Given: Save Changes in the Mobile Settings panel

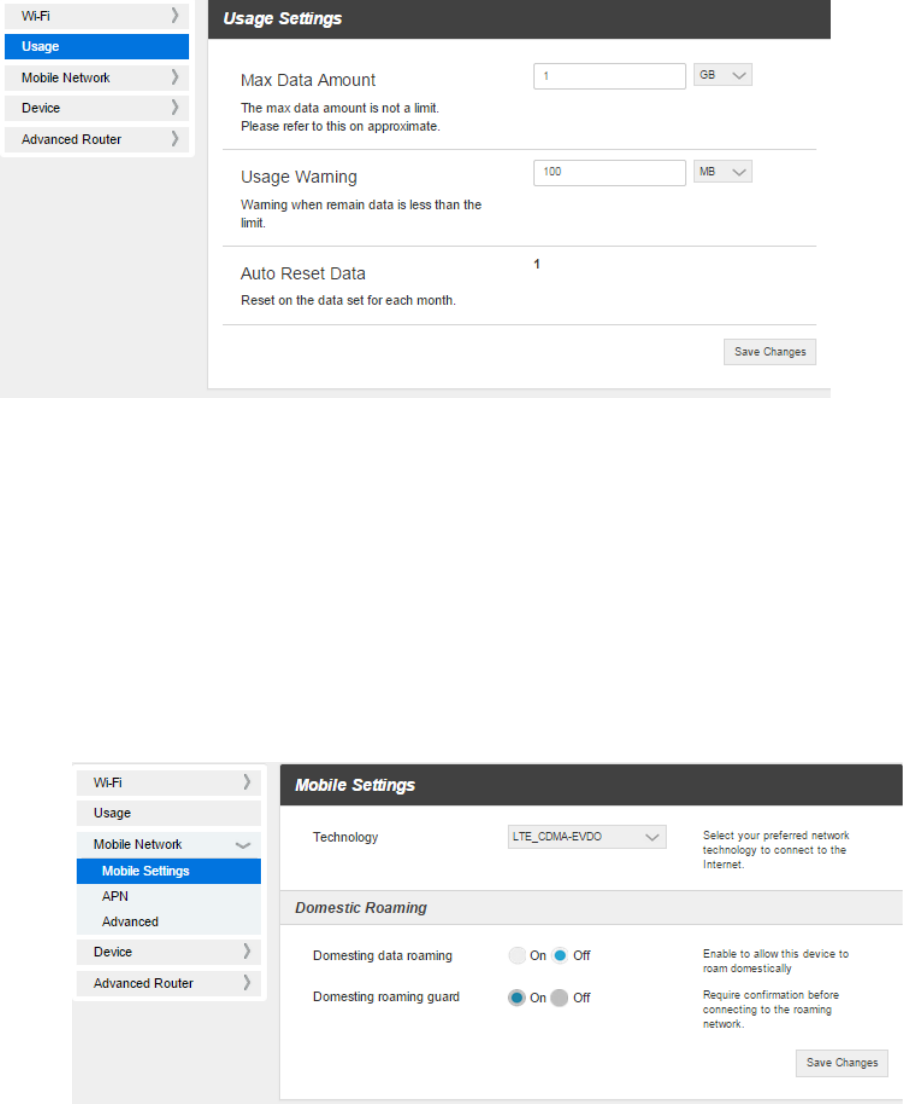Looking at the screenshot, I should (x=842, y=1062).
